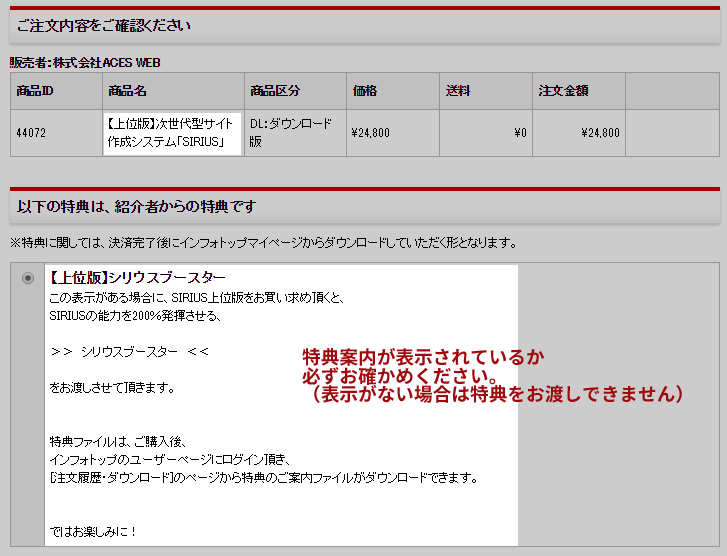Viewport: 727px width, 556px height.
Task: Click the 商品名 column header
Action: (x=173, y=91)
